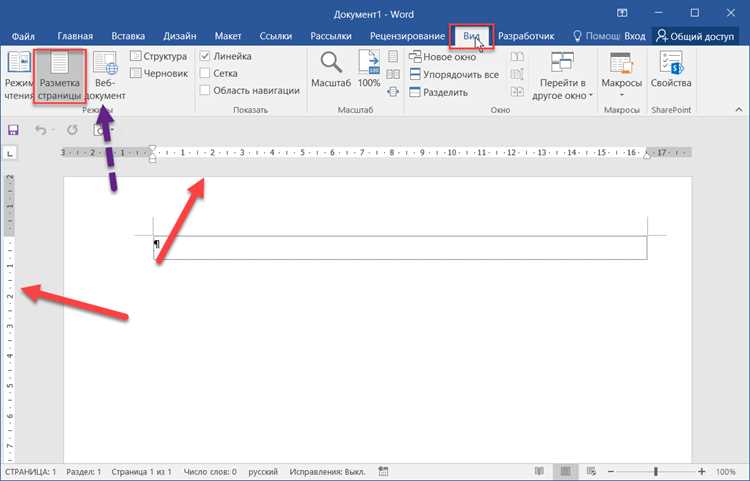Switch to Веб-документ web layout view
This screenshot has height=481, width=750.
coord(105,64)
